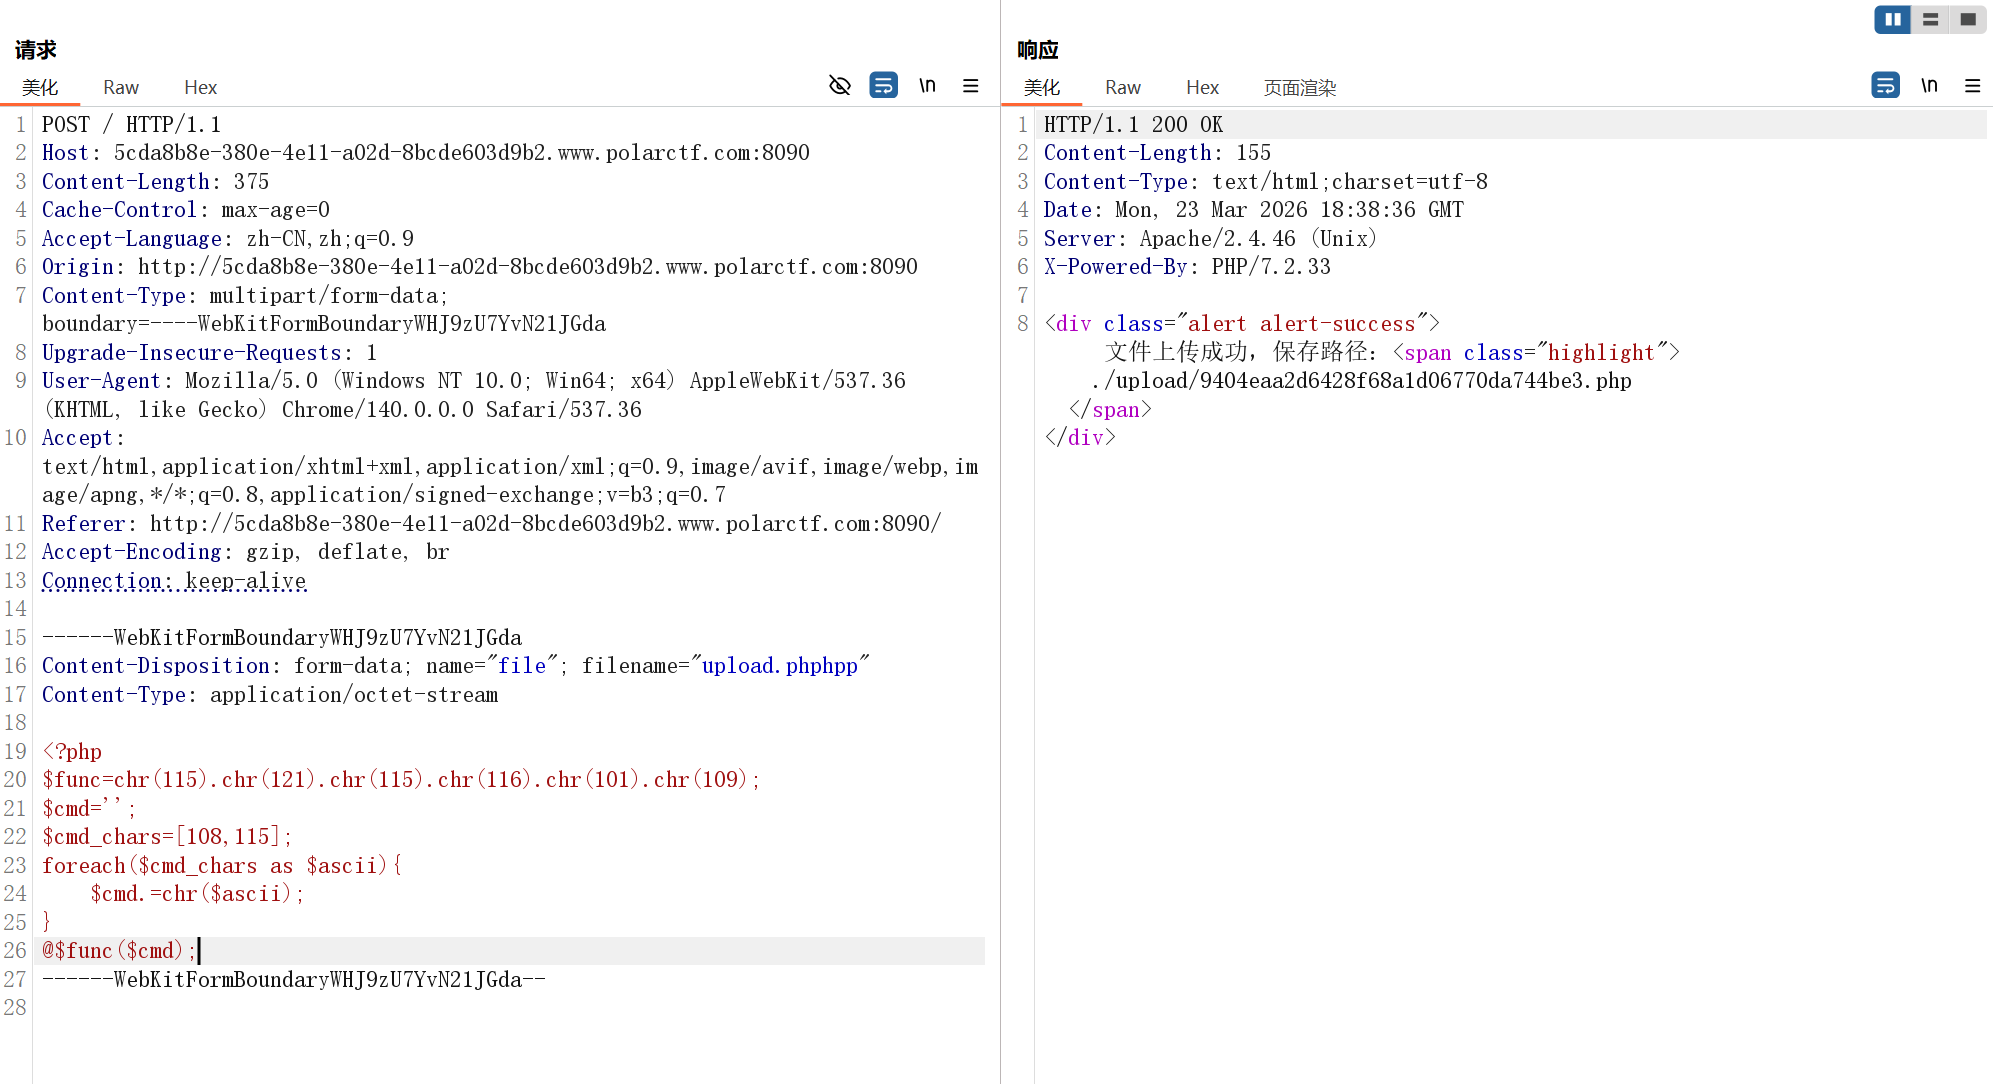Open request panel hamburger menu

[970, 86]
